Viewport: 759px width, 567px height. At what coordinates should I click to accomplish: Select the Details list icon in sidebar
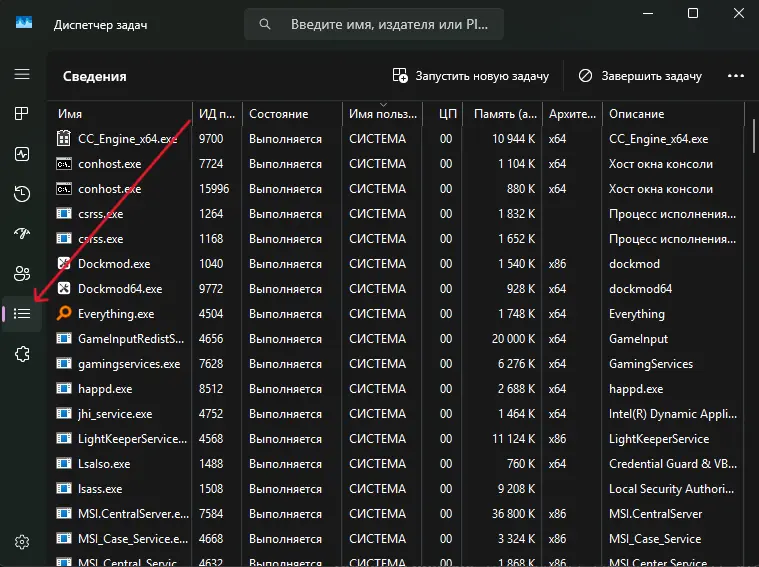coord(22,314)
